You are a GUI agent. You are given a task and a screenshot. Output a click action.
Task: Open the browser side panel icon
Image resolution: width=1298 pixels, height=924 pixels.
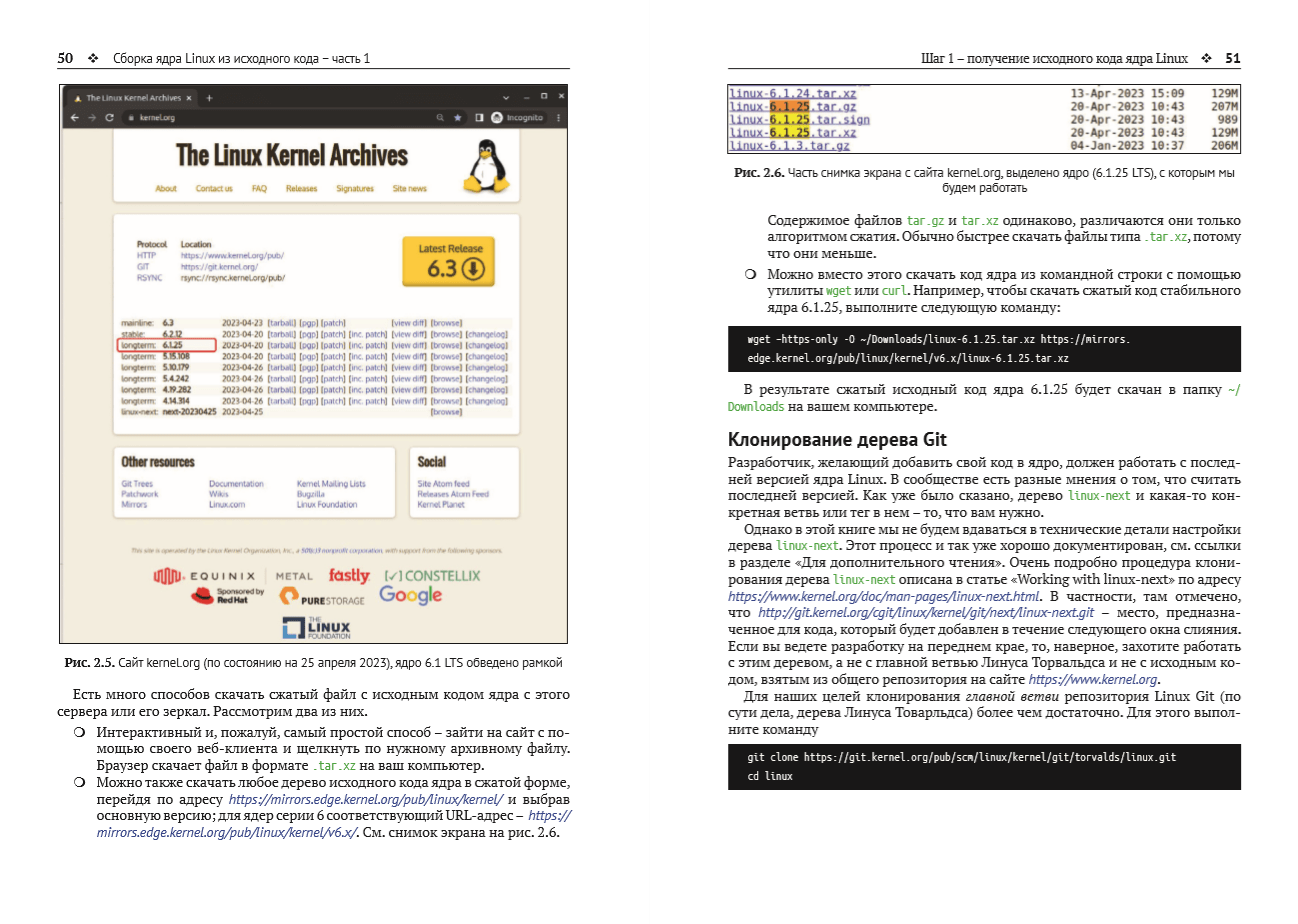tap(479, 118)
